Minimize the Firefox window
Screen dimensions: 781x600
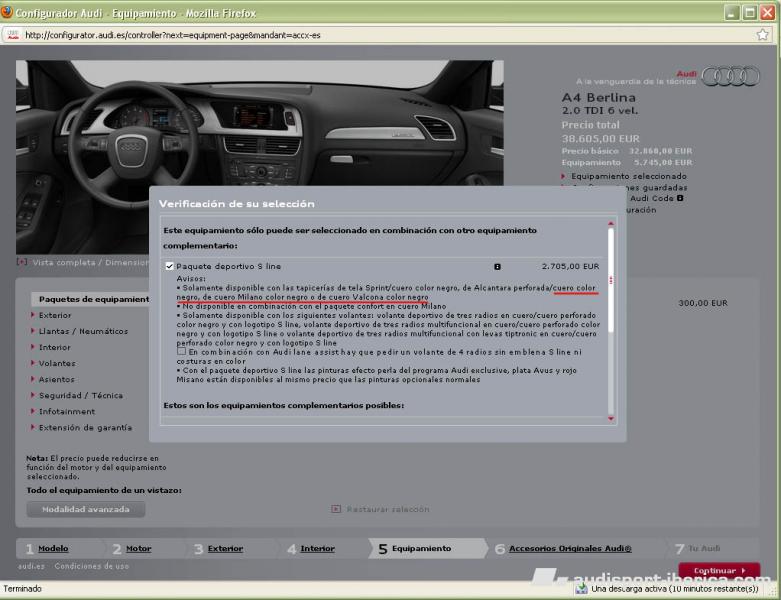(731, 12)
